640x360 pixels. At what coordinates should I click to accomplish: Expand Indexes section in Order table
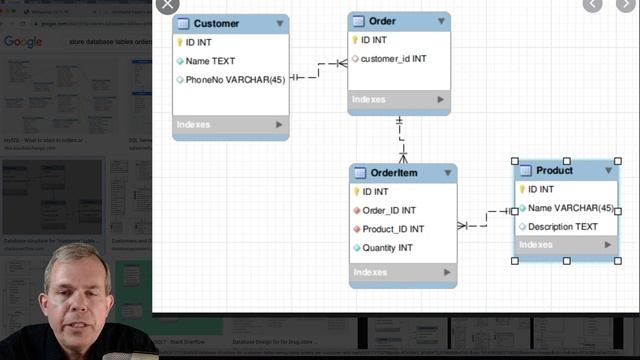click(441, 100)
